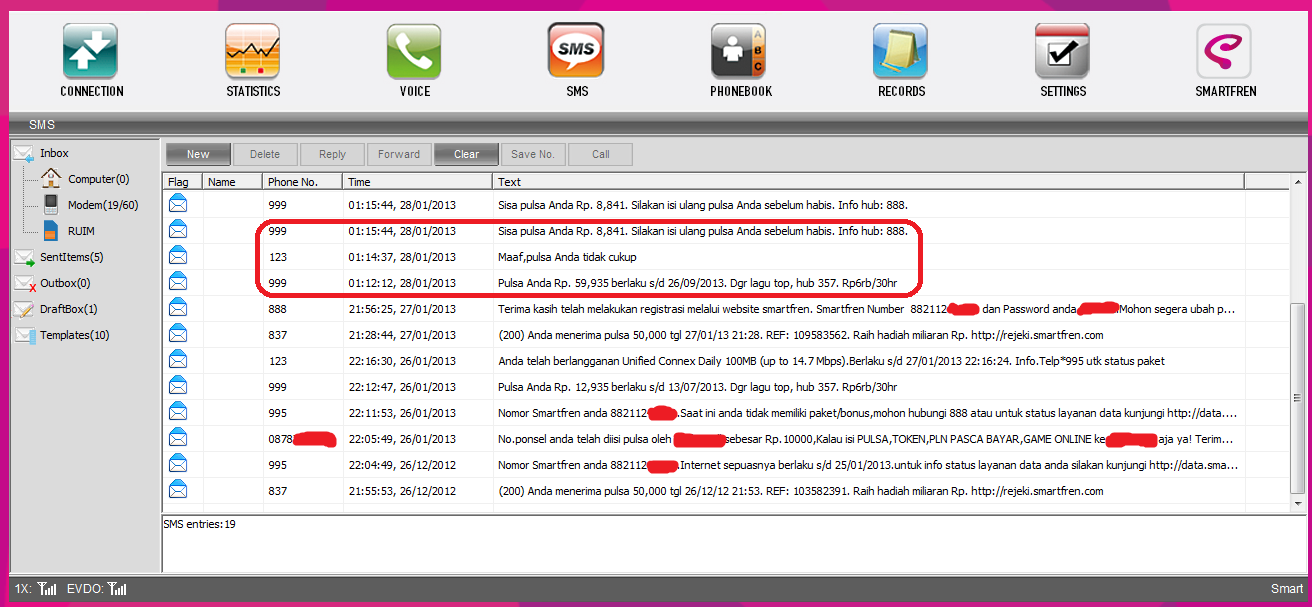1312x607 pixels.
Task: Click the Reply button
Action: click(x=332, y=154)
